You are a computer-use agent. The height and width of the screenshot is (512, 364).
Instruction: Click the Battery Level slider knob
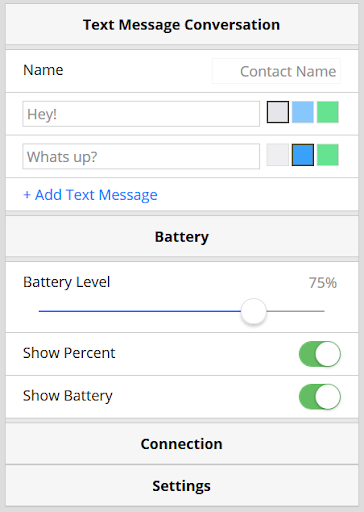tap(254, 311)
